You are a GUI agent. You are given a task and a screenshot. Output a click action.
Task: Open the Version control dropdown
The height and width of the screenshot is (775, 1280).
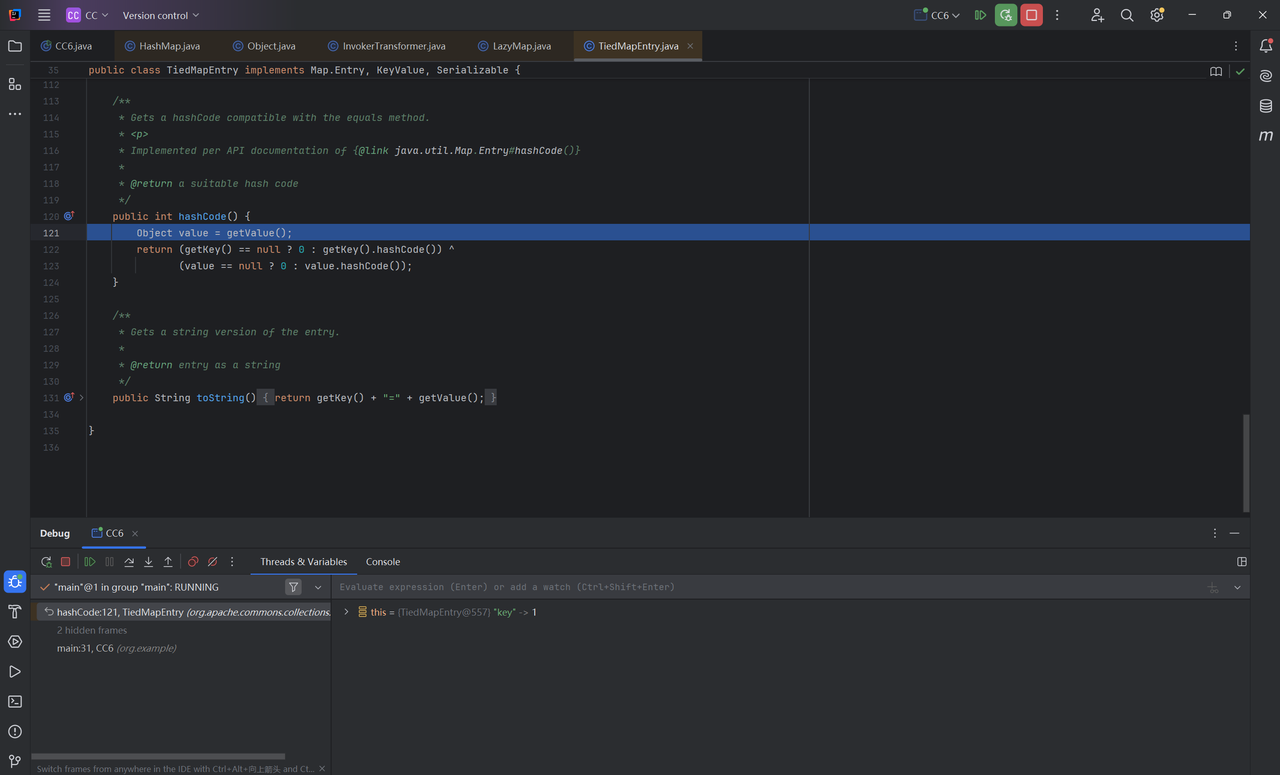(161, 15)
